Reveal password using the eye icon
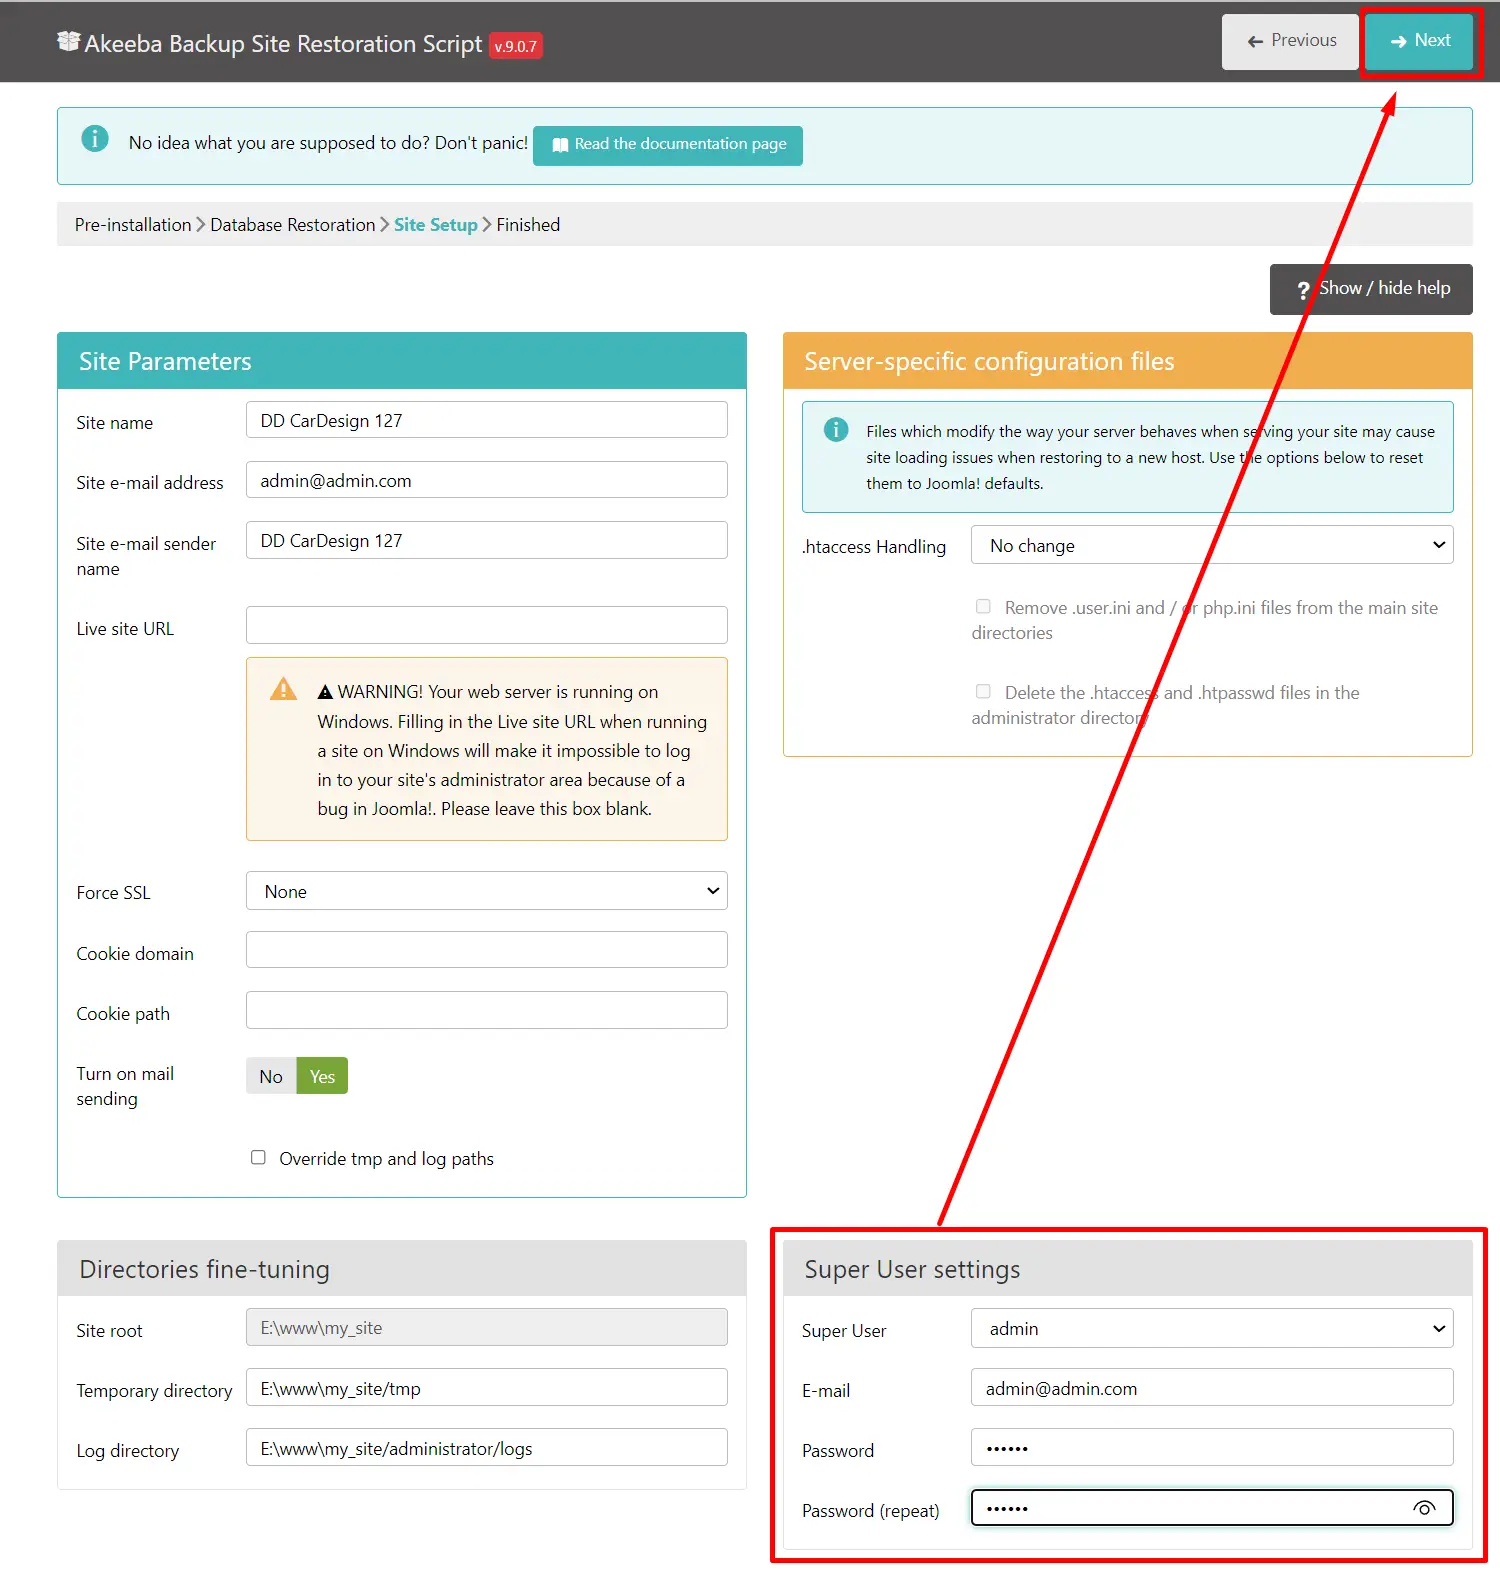 [x=1424, y=1508]
